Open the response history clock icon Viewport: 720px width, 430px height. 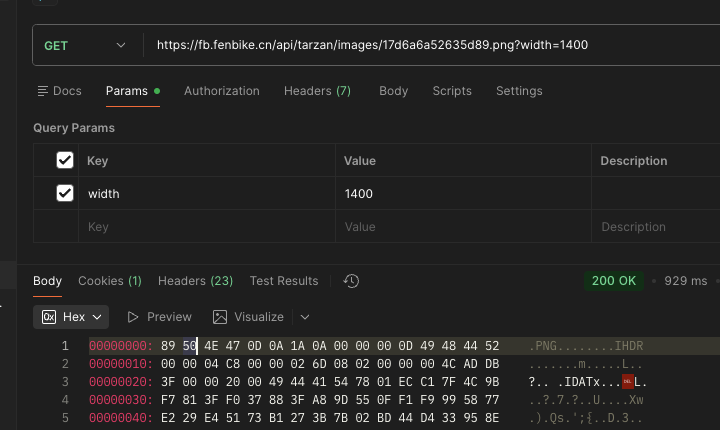coord(351,281)
